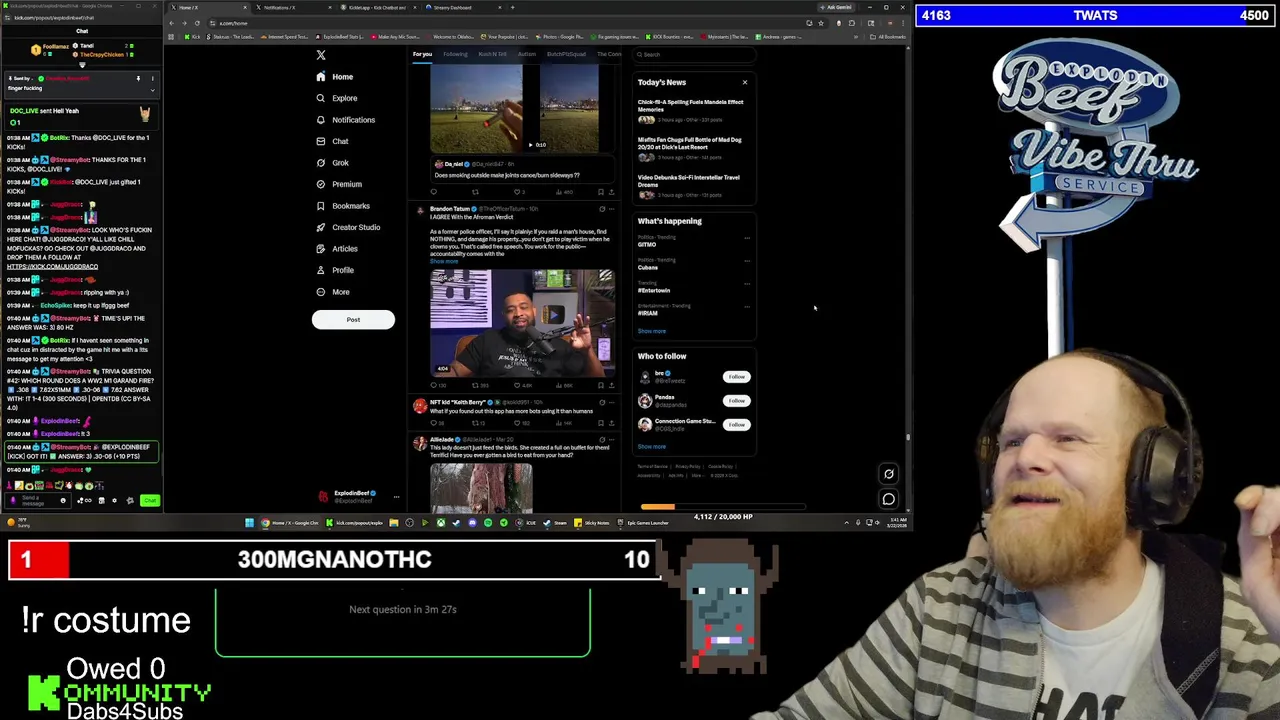The width and height of the screenshot is (1280, 720).
Task: Open options menu for #IRIAM trend
Action: 747,306
